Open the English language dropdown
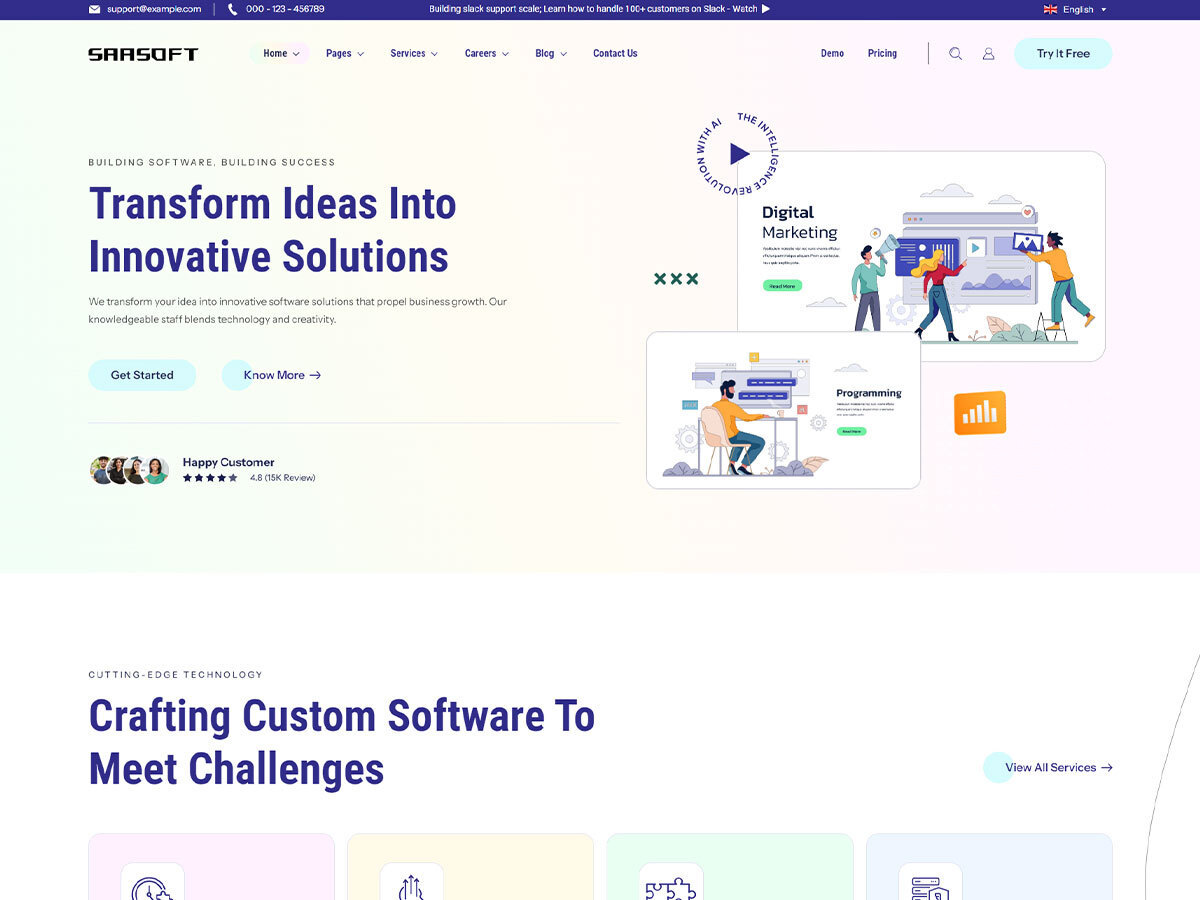 (x=1075, y=9)
